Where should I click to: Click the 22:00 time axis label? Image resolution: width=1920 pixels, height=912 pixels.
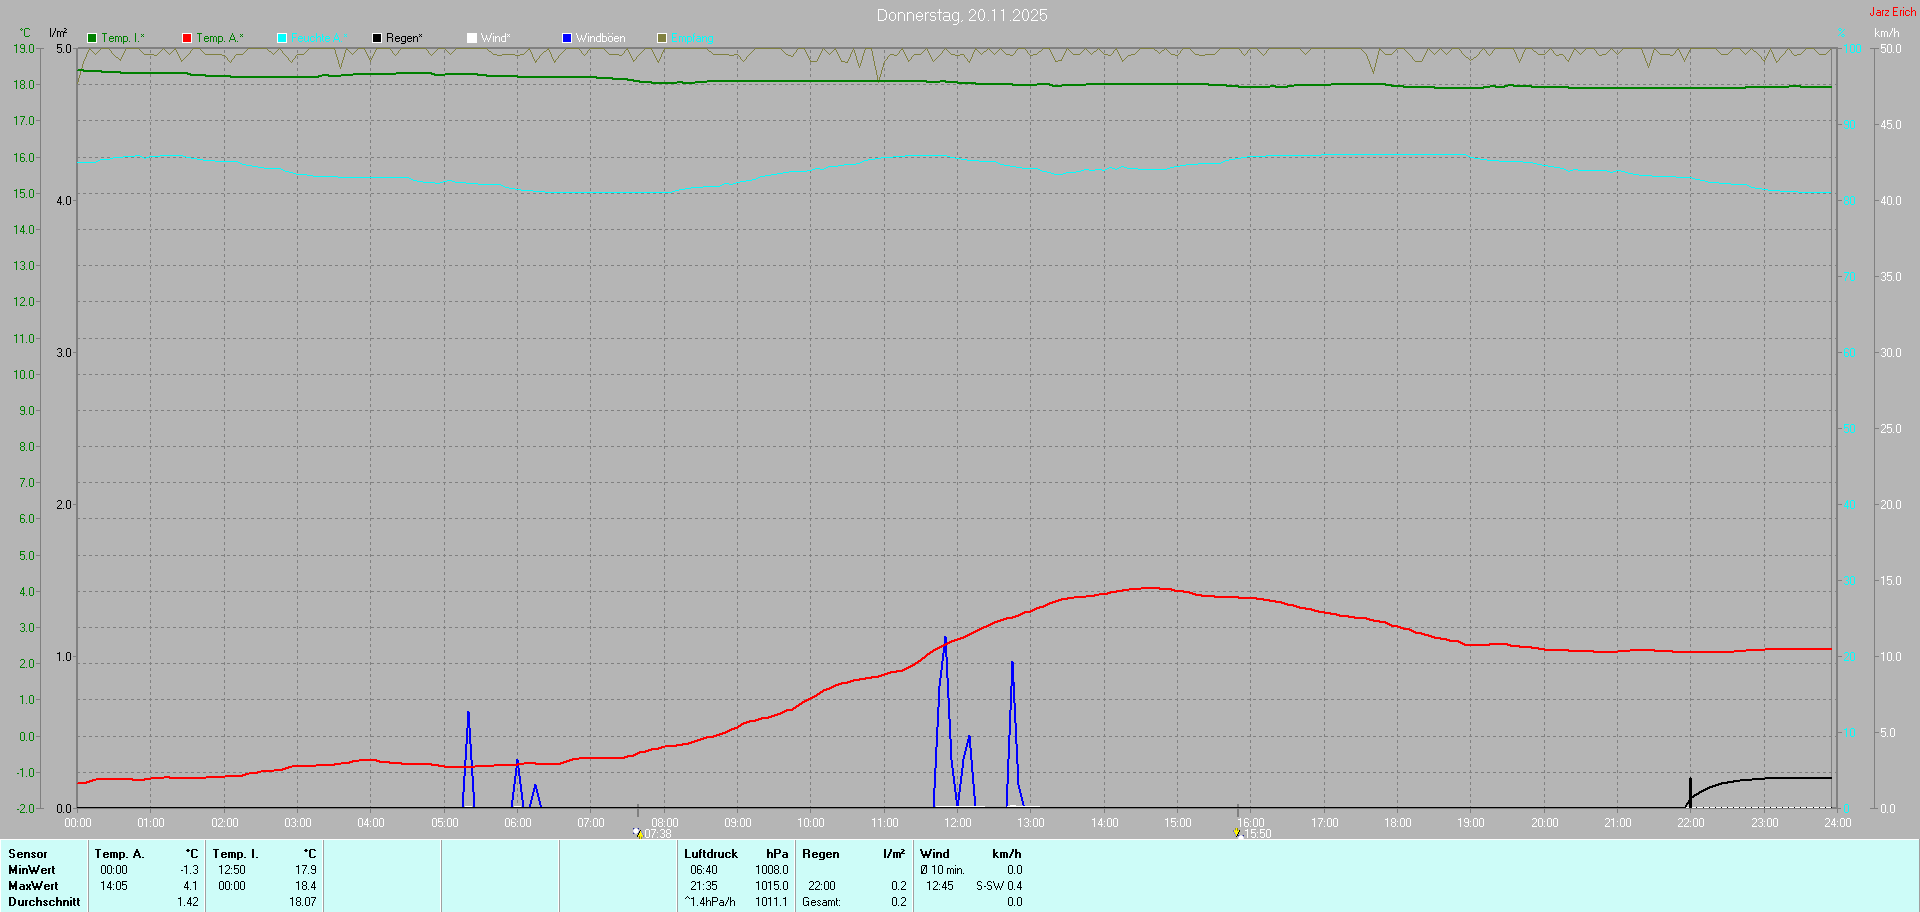1691,823
